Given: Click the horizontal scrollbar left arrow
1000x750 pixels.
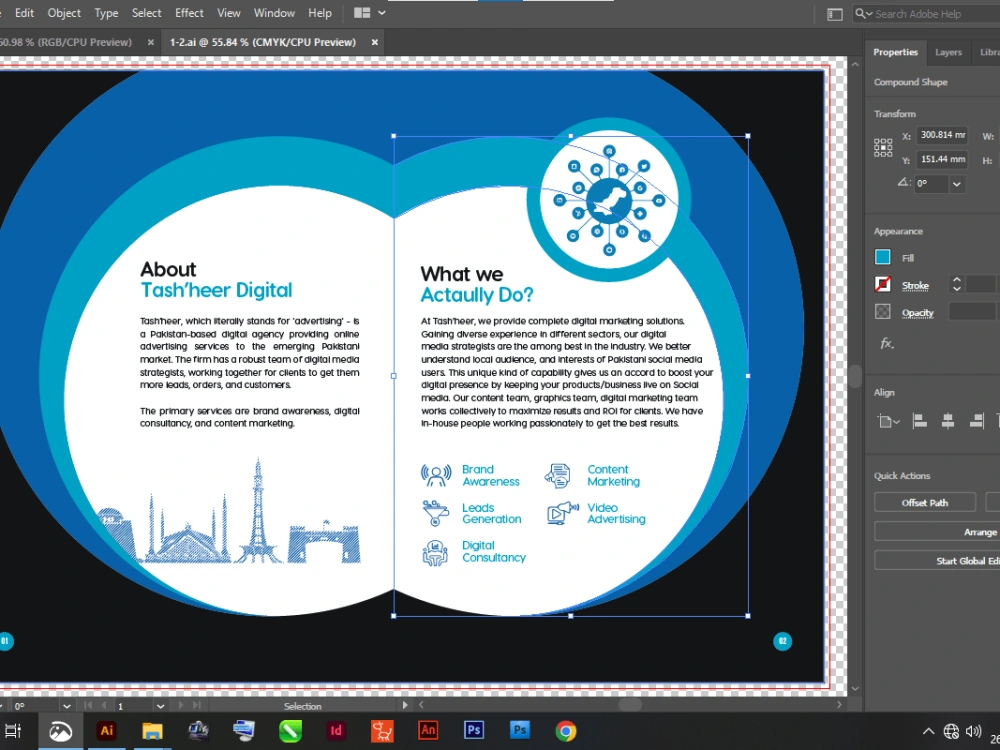Looking at the screenshot, I should click(421, 705).
